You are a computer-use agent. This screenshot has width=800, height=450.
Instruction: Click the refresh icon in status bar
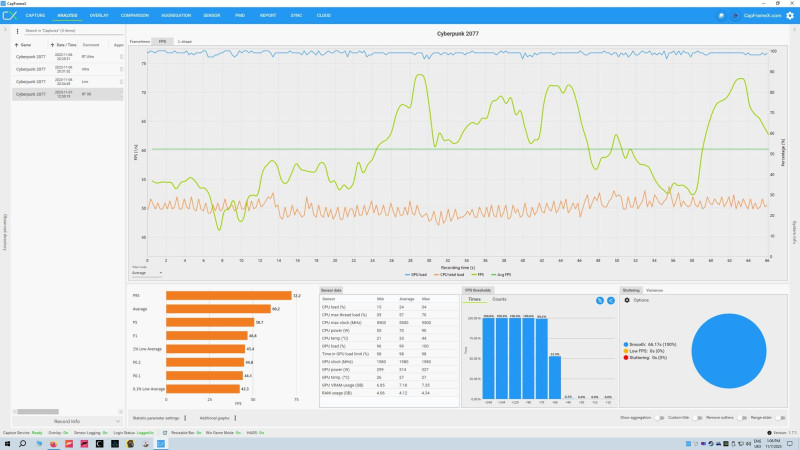(164, 433)
